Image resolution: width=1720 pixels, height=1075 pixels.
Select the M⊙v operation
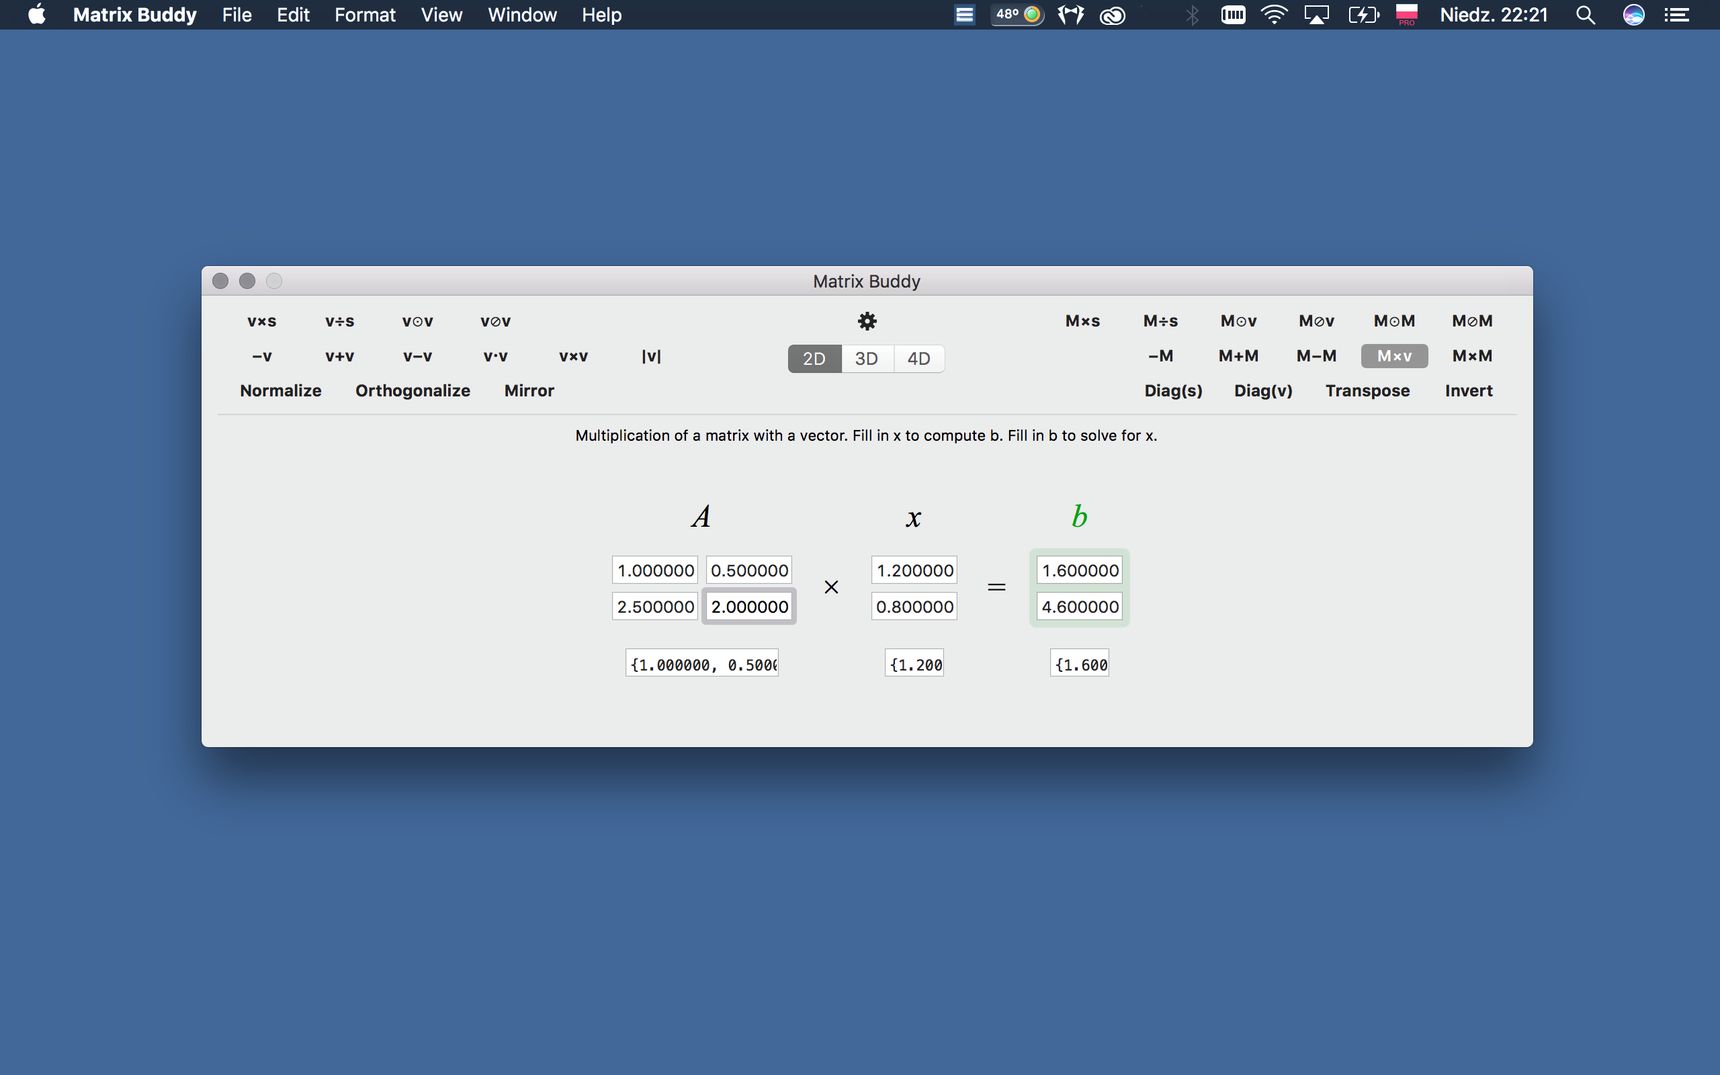[x=1239, y=321]
